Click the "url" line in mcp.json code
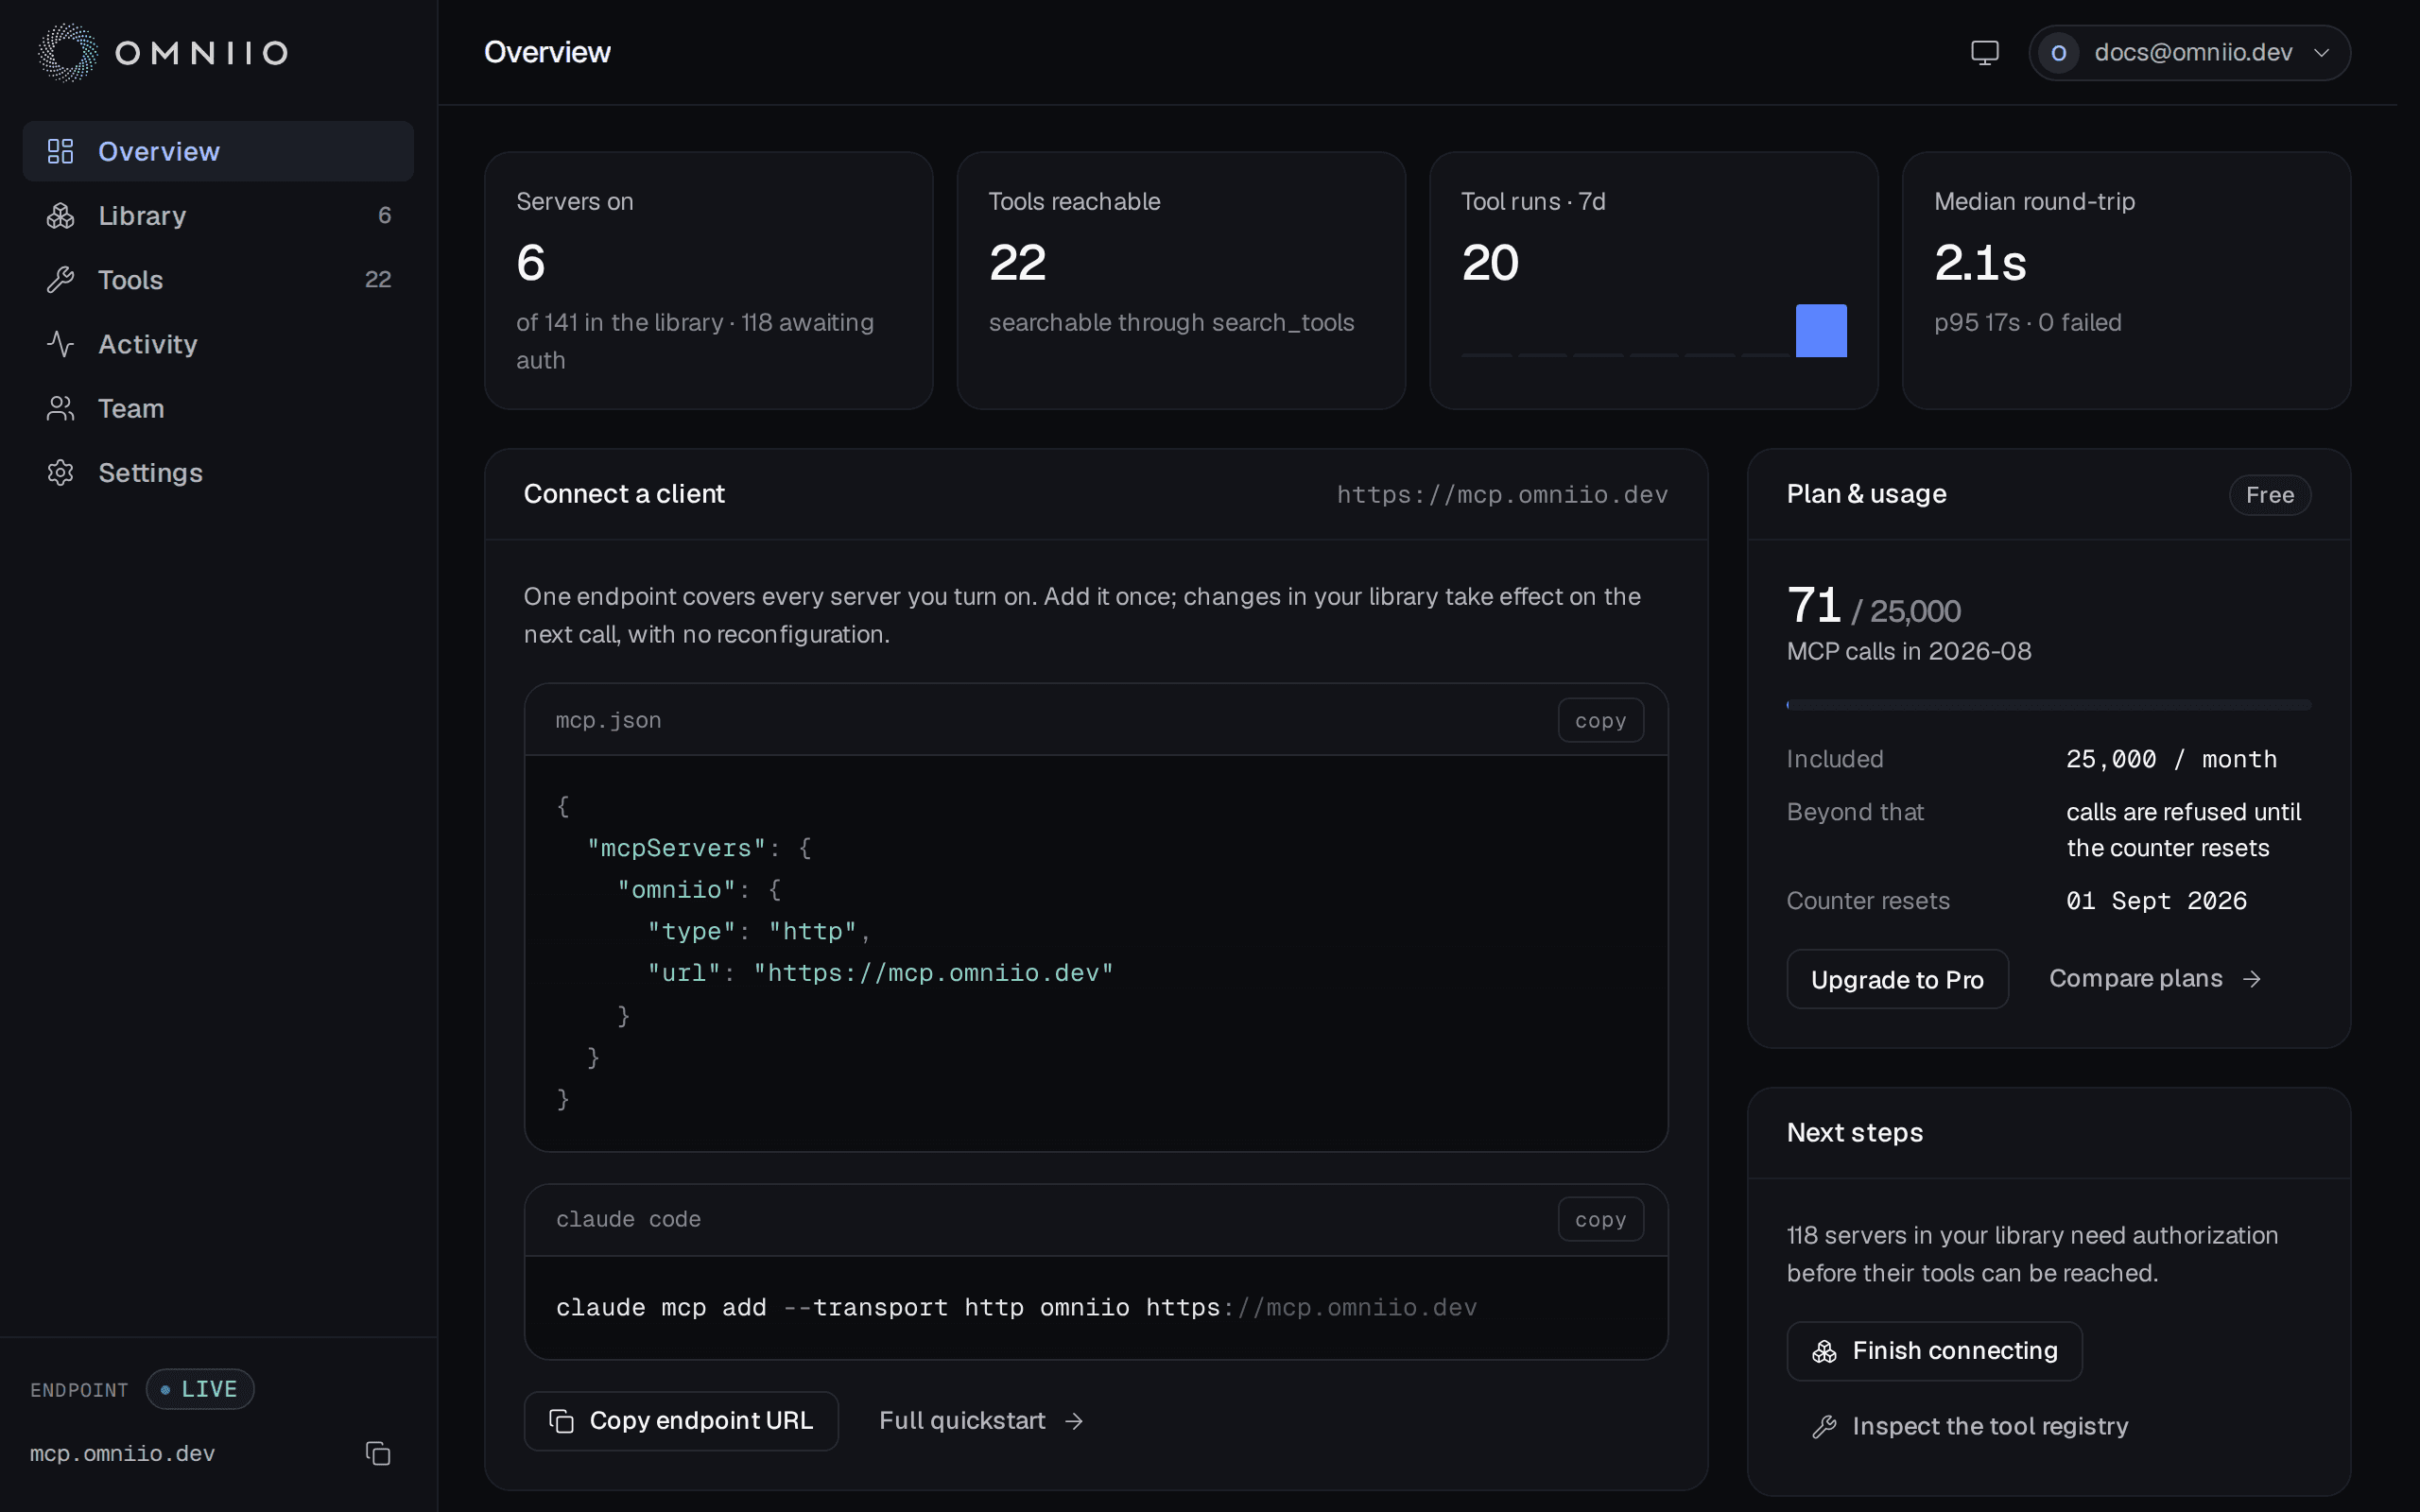Screen dimensions: 2420x1512 [x=880, y=973]
